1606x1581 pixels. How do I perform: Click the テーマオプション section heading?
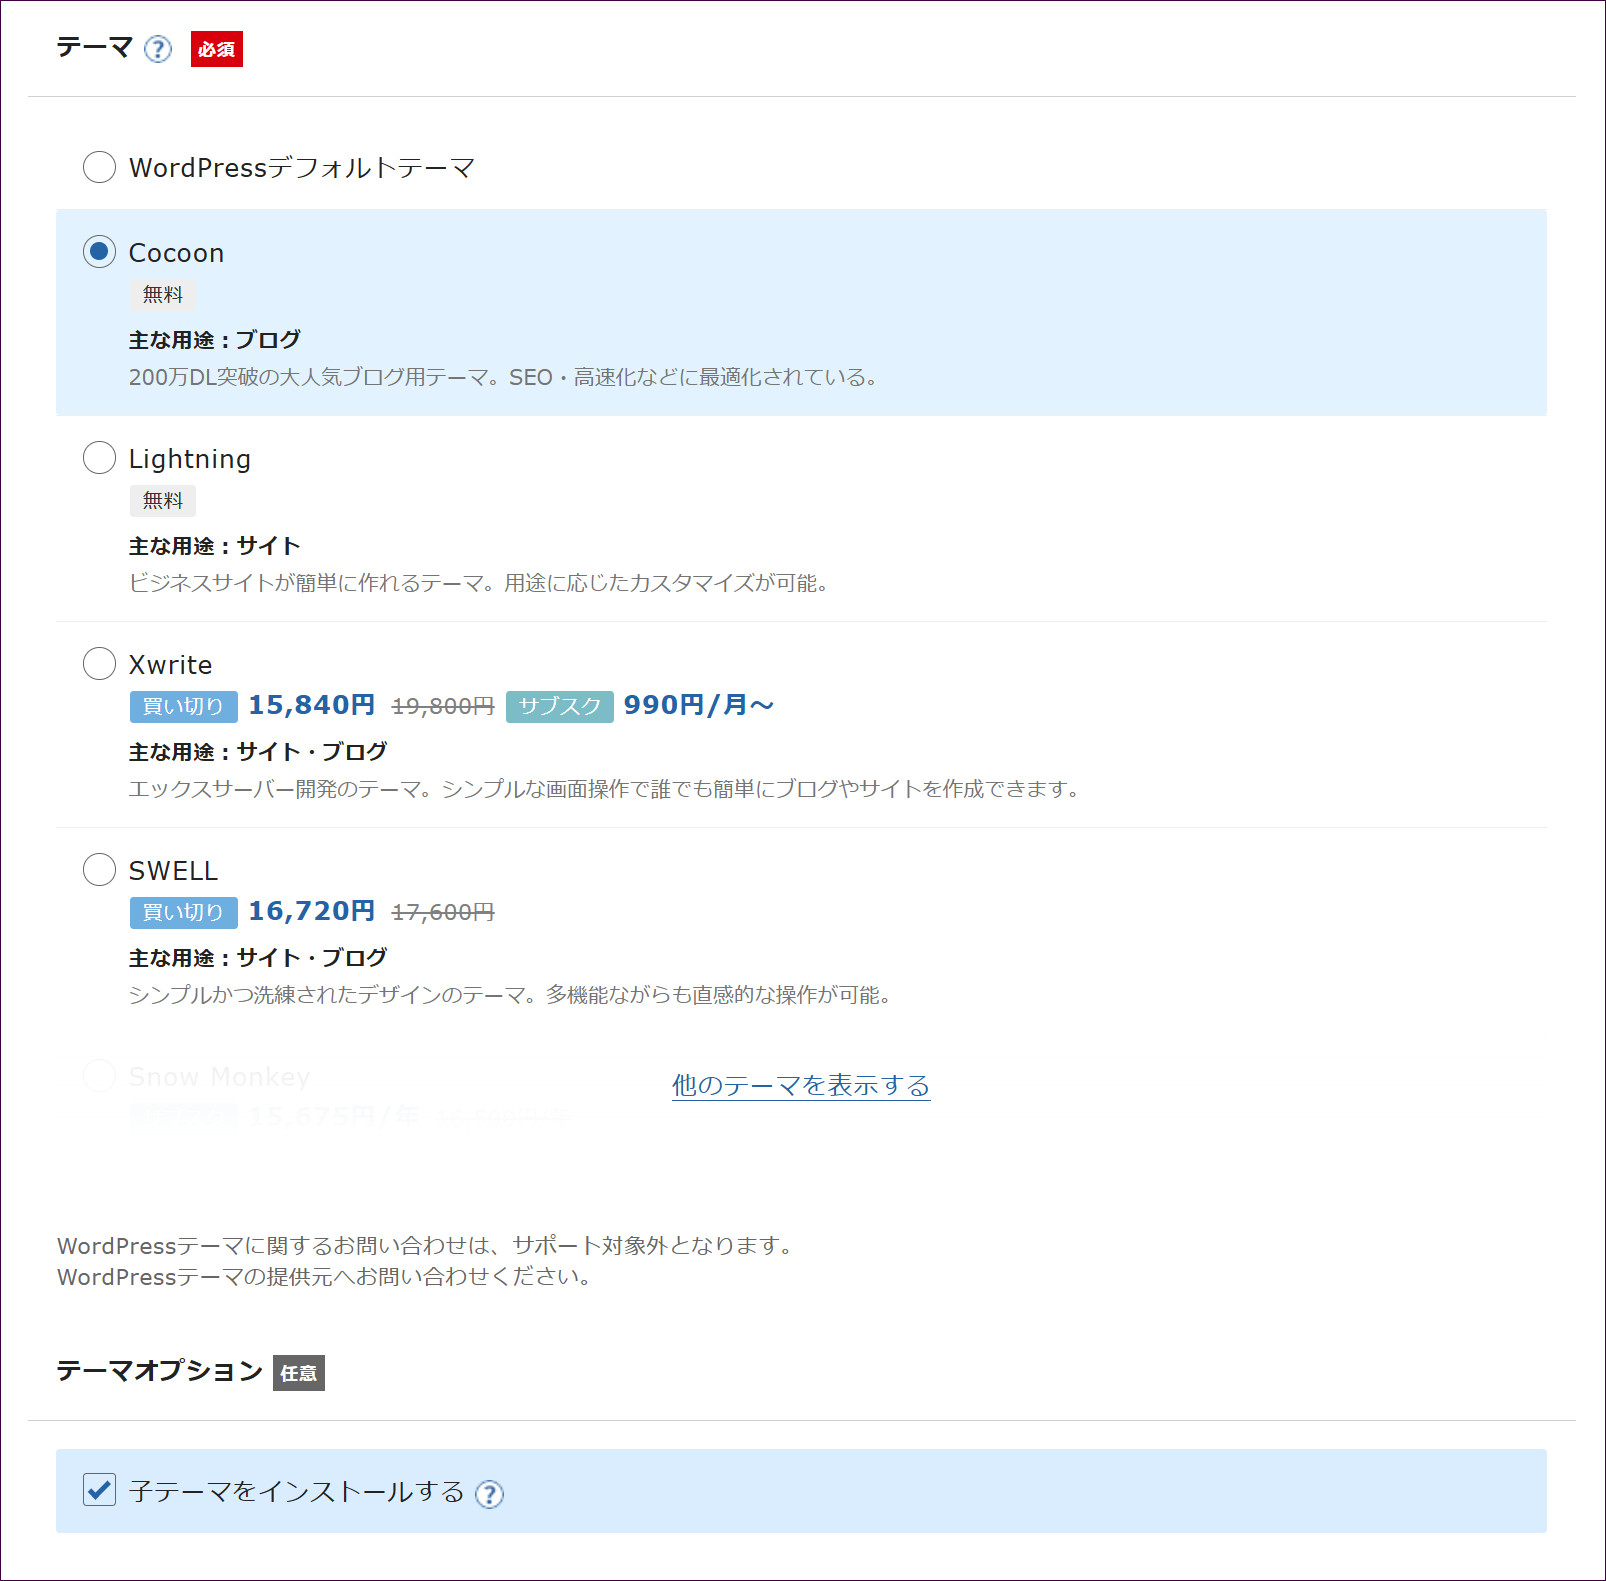[160, 1371]
